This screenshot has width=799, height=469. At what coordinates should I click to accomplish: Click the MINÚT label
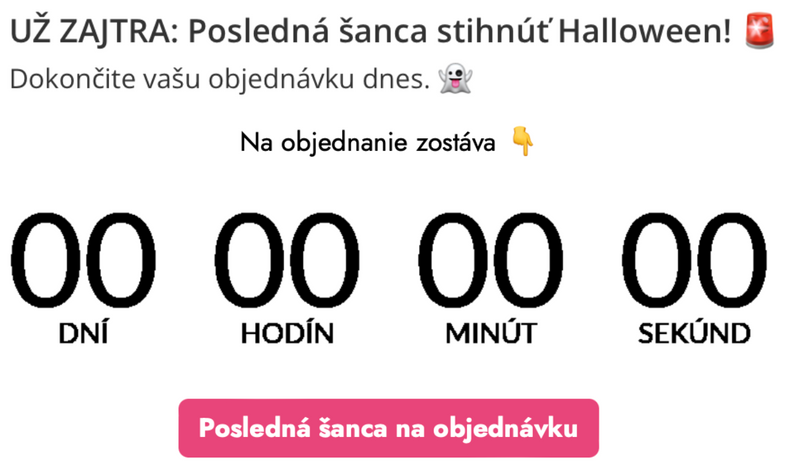(x=491, y=333)
